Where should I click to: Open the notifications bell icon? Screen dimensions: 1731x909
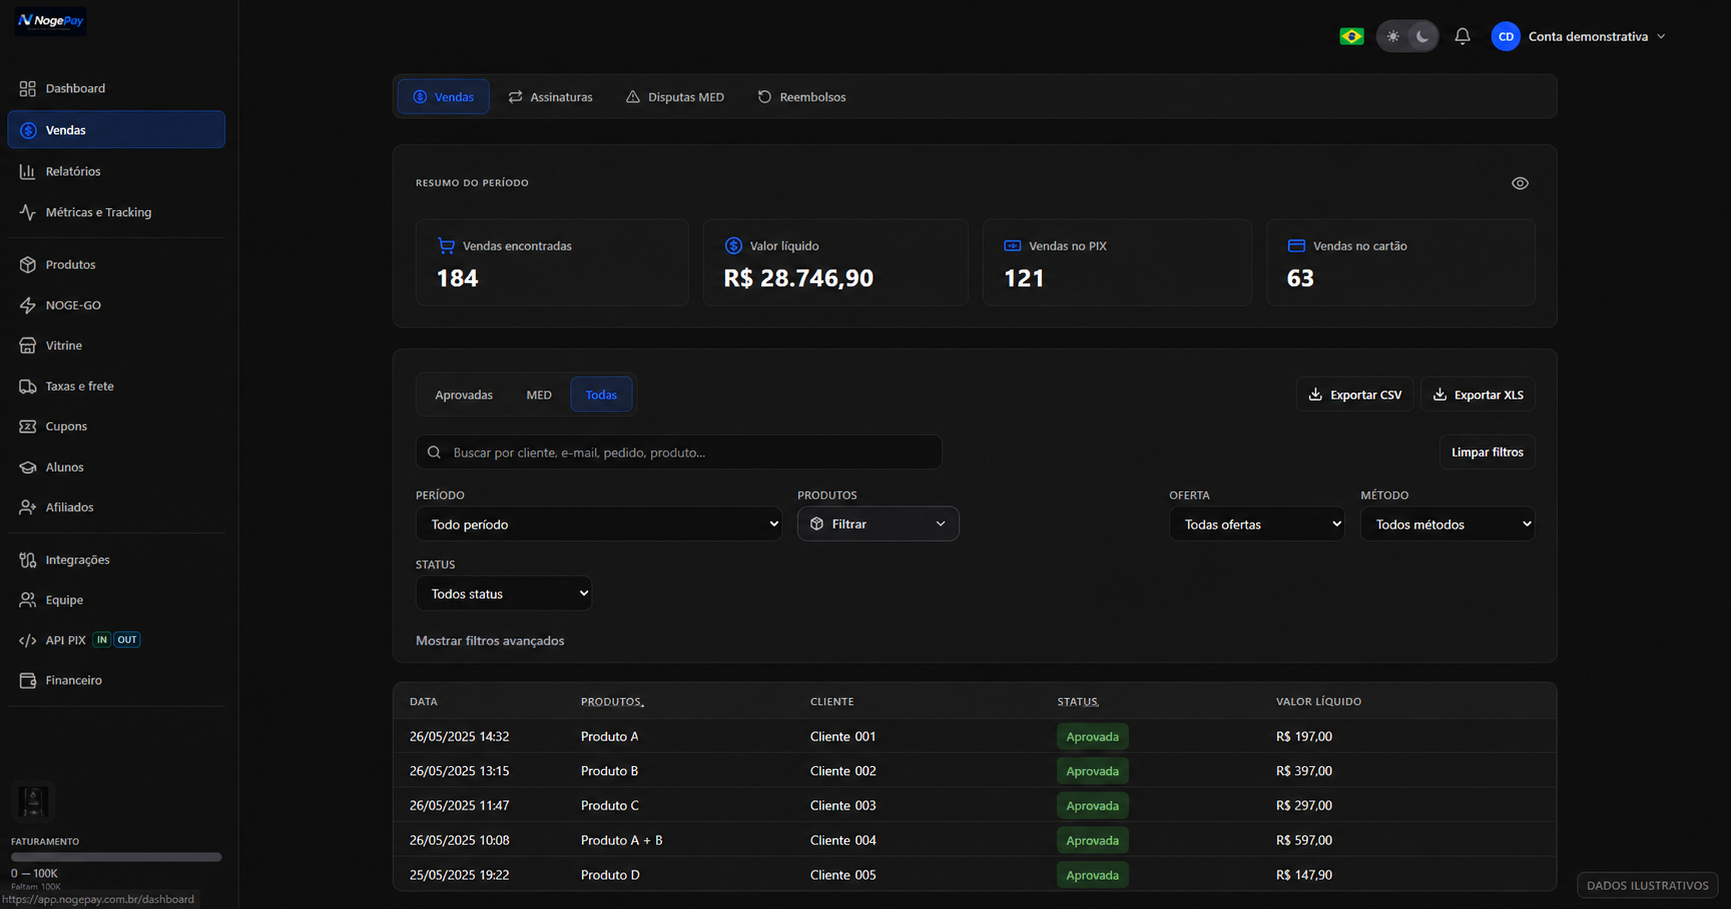[x=1462, y=36]
